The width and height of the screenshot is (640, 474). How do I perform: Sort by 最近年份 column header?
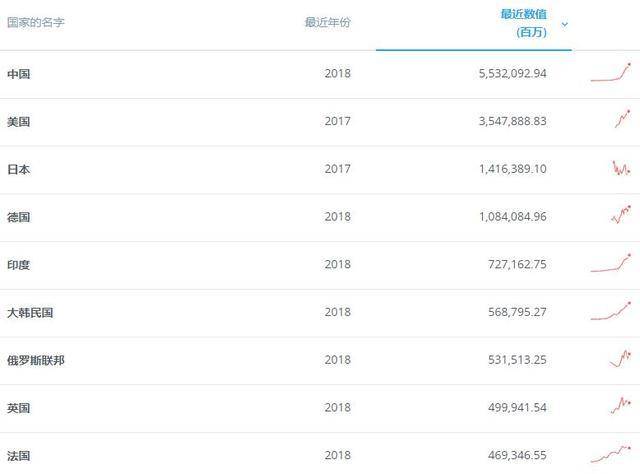[328, 22]
